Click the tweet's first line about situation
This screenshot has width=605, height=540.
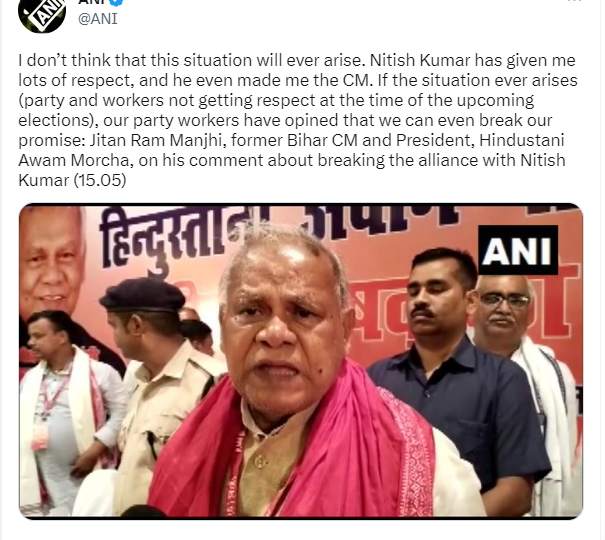(297, 61)
